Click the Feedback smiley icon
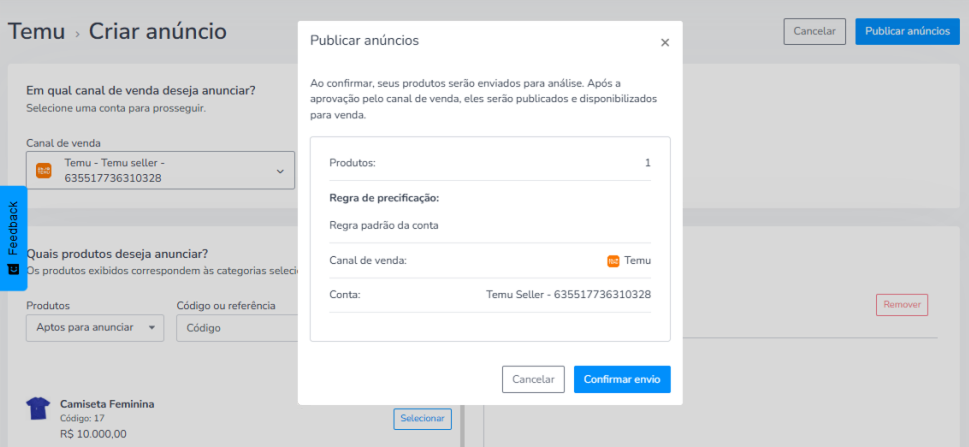 point(13,270)
